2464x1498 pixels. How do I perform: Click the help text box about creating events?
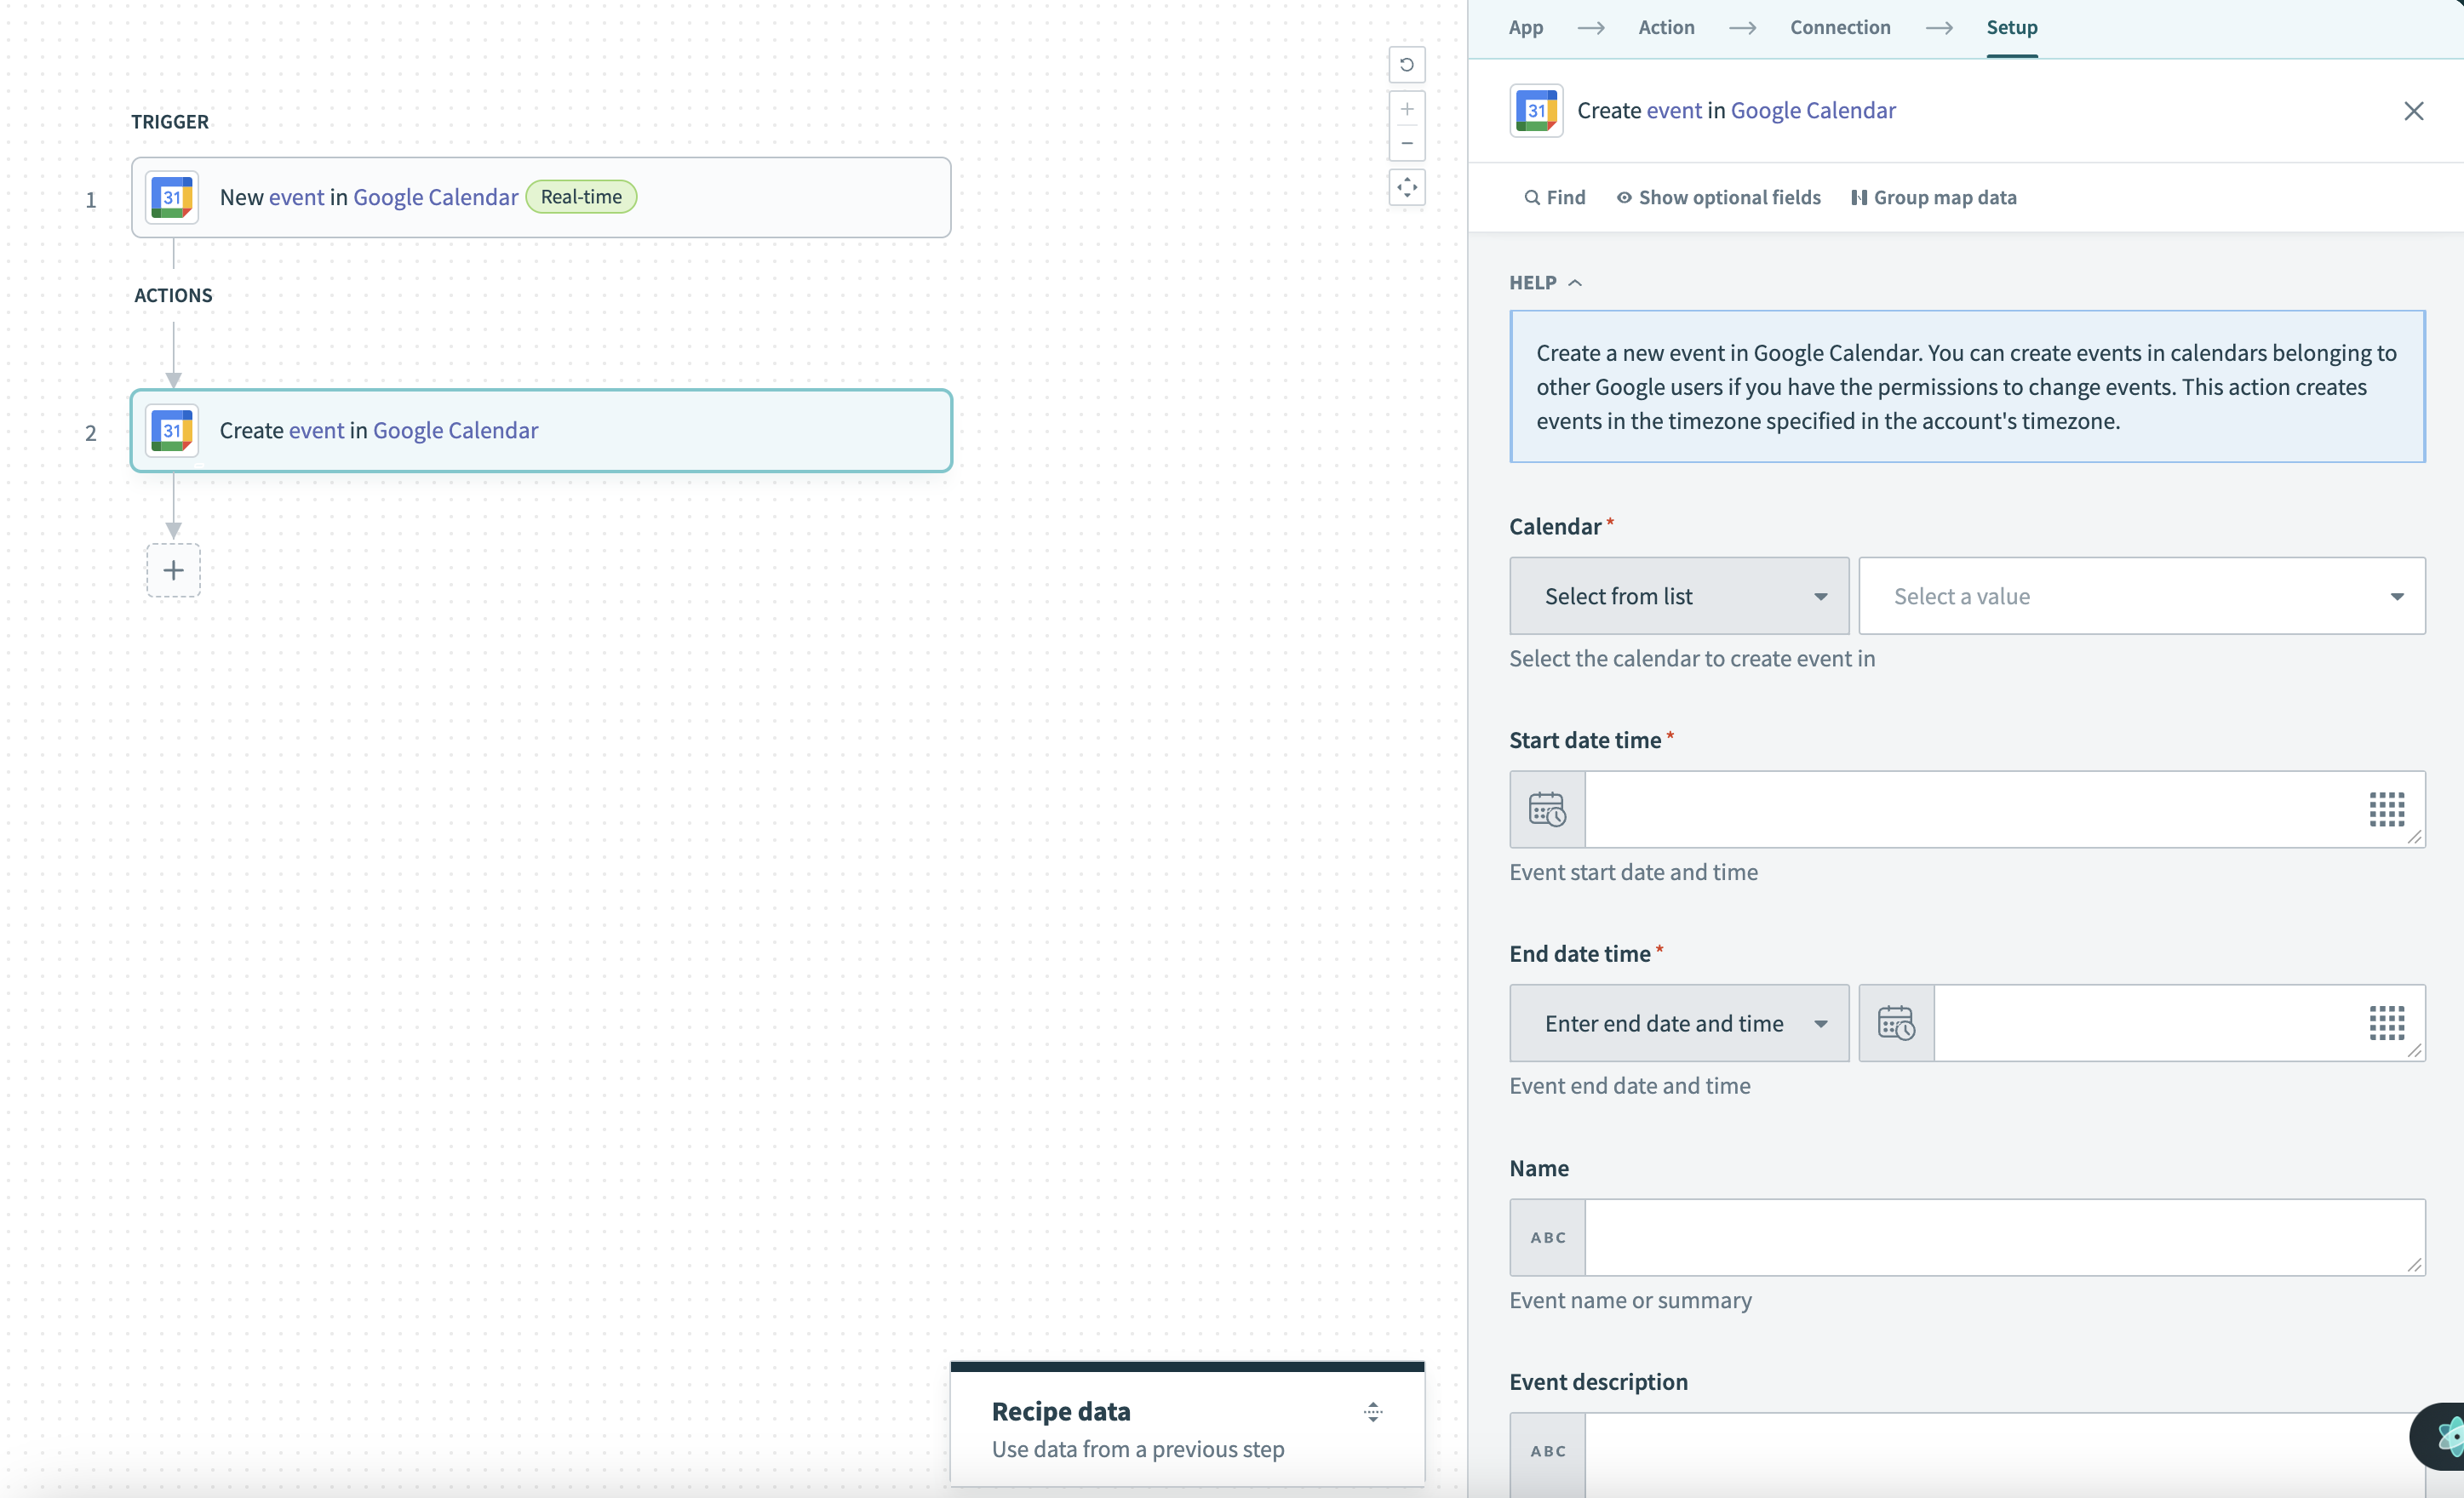click(1966, 387)
